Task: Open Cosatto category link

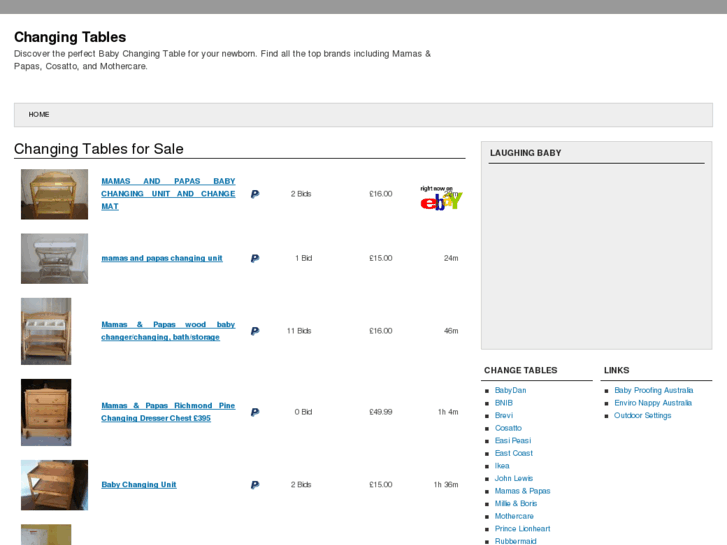Action: 508,428
